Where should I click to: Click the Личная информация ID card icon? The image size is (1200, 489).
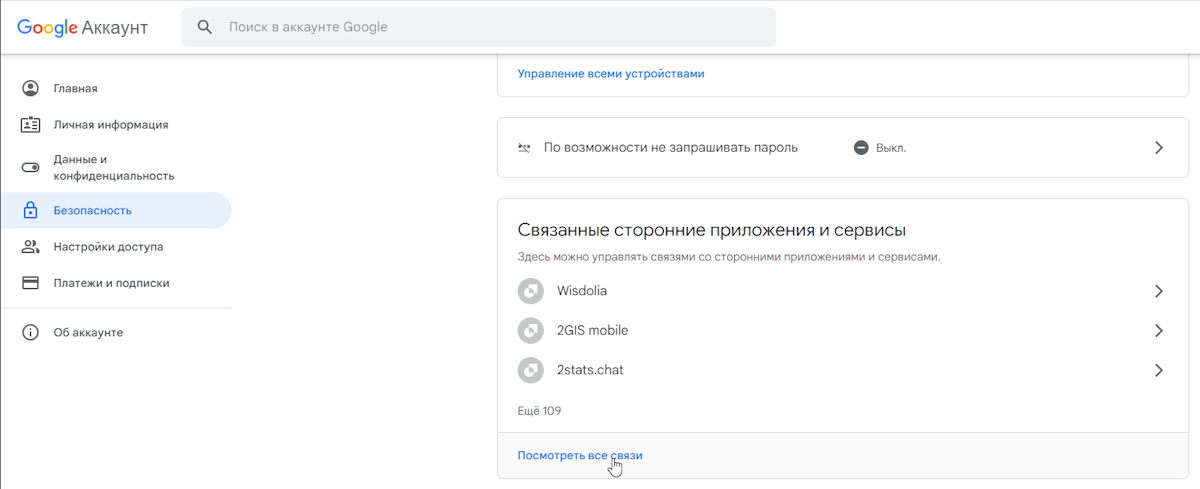[31, 125]
